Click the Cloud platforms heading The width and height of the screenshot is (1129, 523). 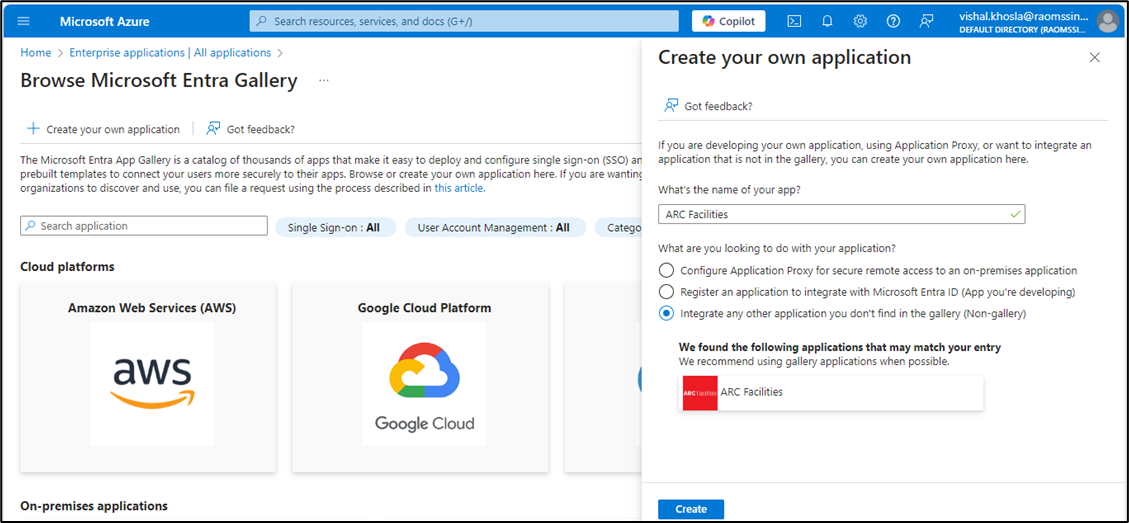tap(68, 267)
